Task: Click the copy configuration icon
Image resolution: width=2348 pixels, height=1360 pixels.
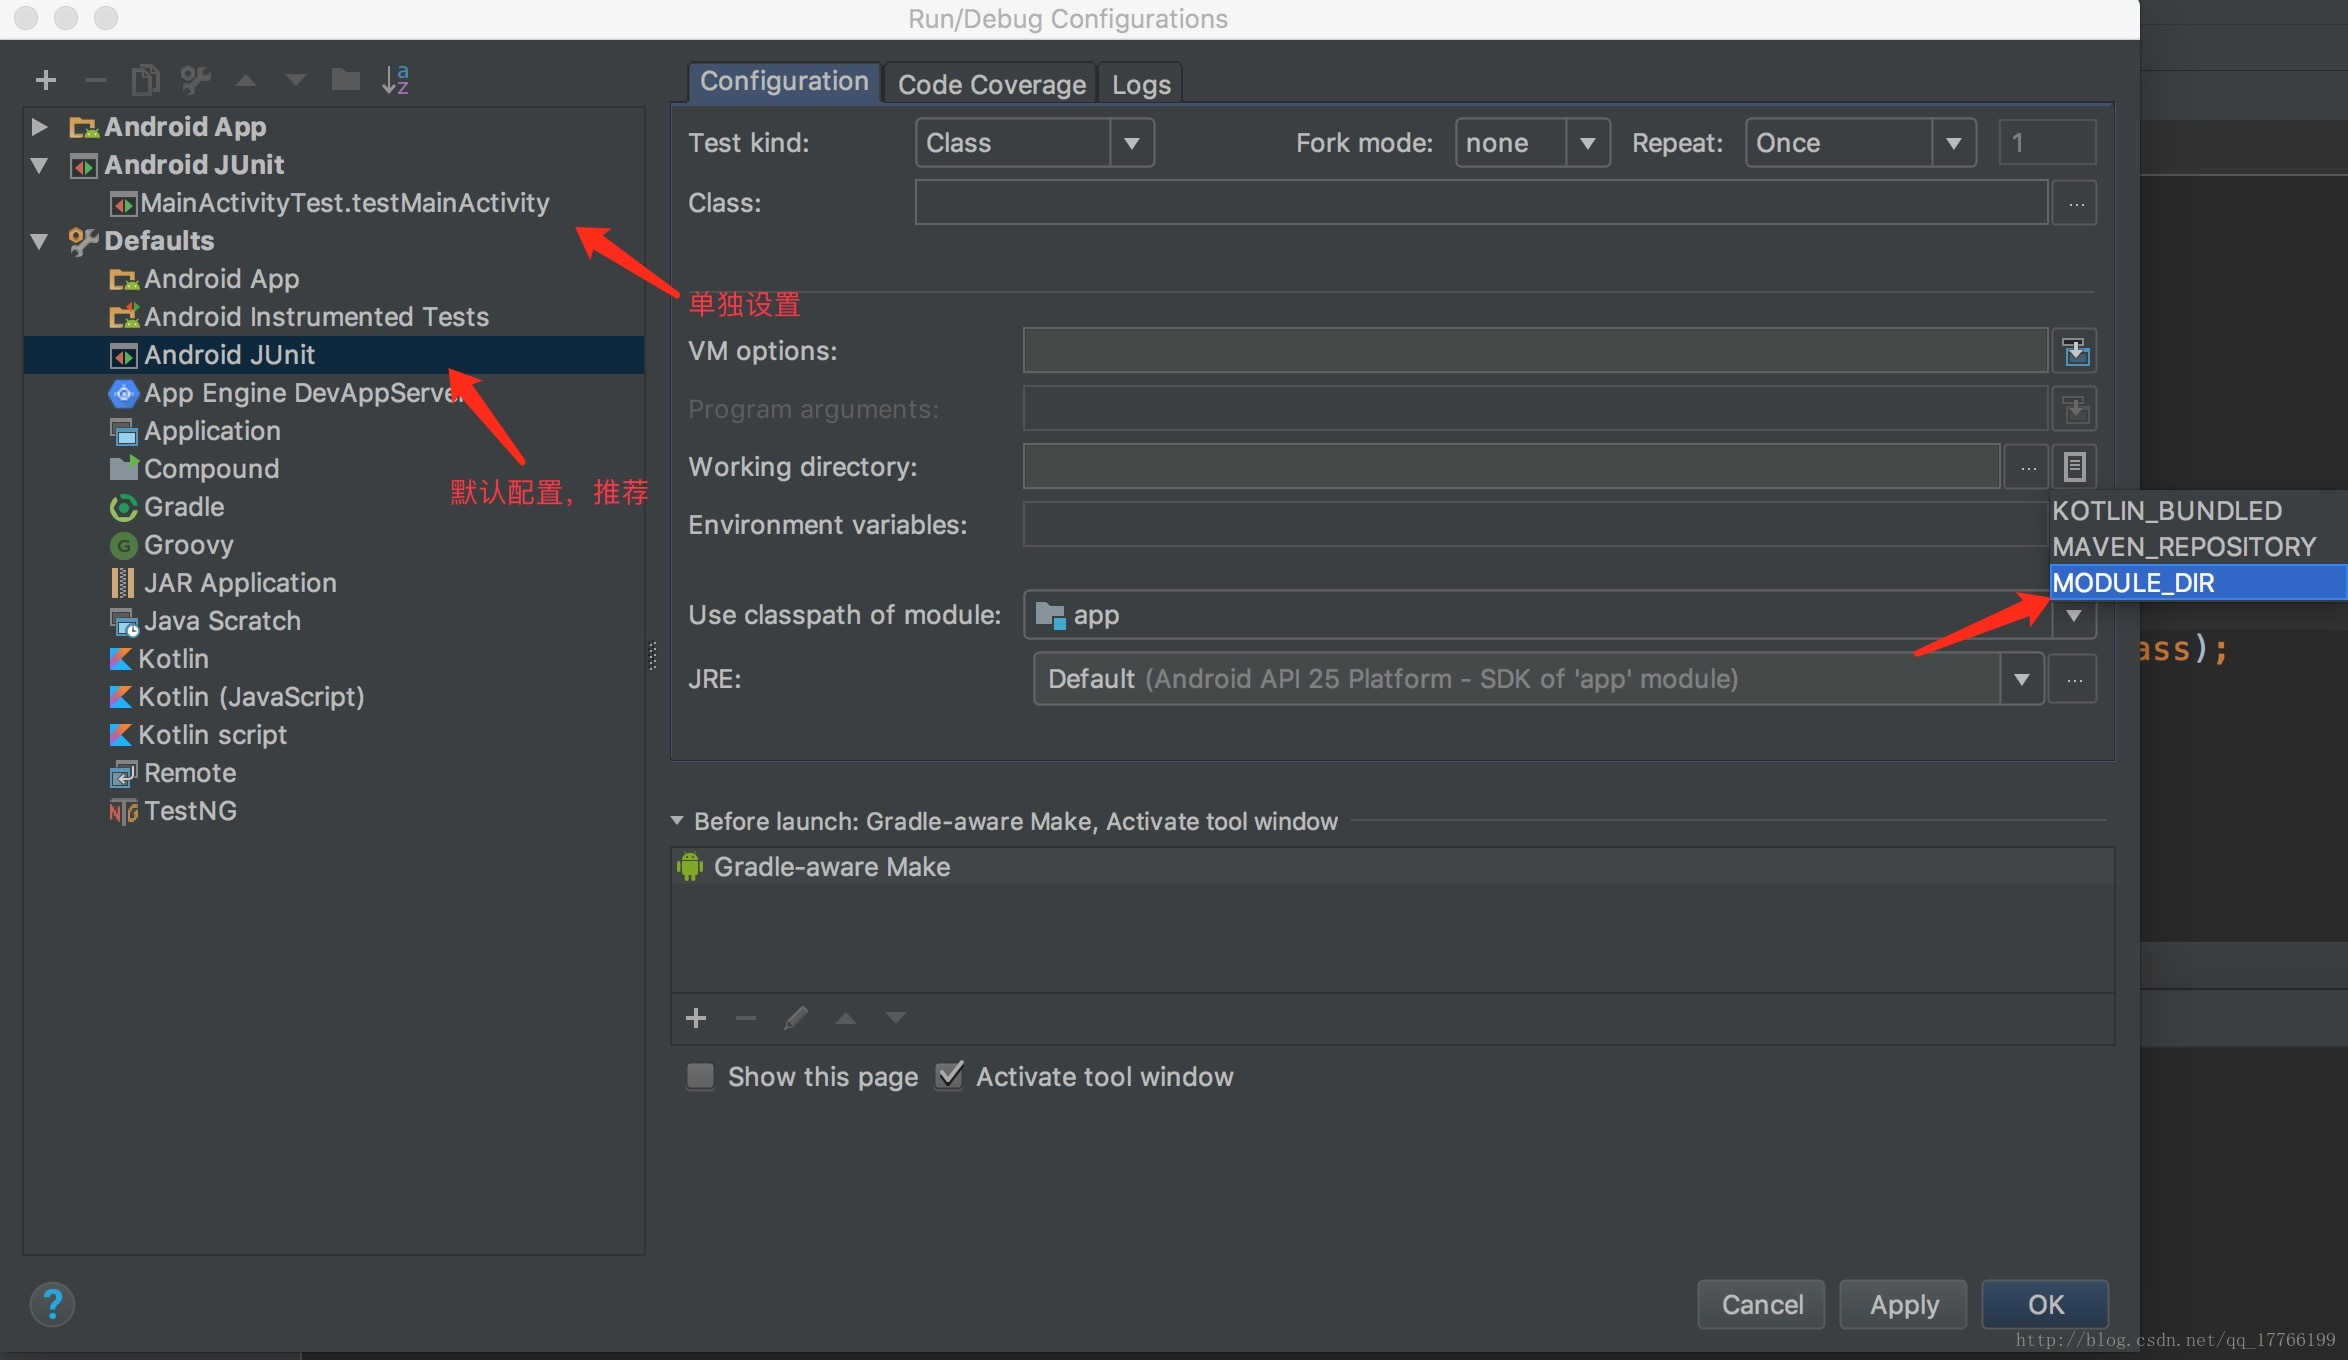Action: pyautogui.click(x=145, y=80)
